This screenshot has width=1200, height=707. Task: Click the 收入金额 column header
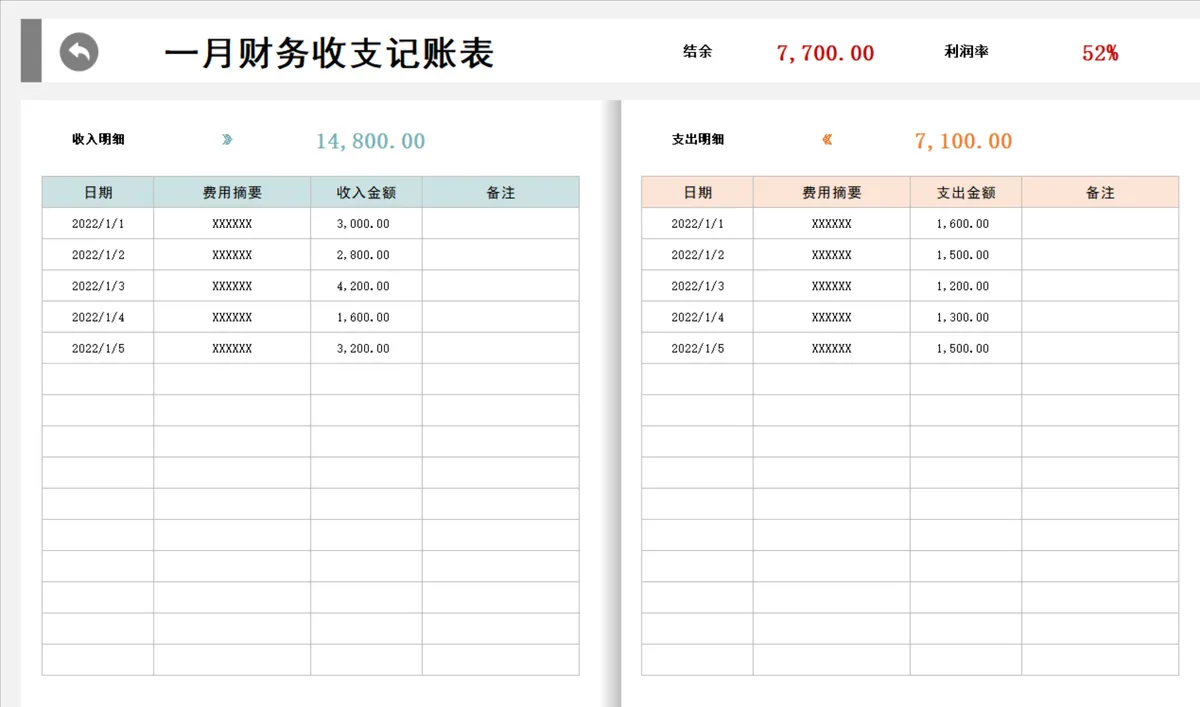366,192
